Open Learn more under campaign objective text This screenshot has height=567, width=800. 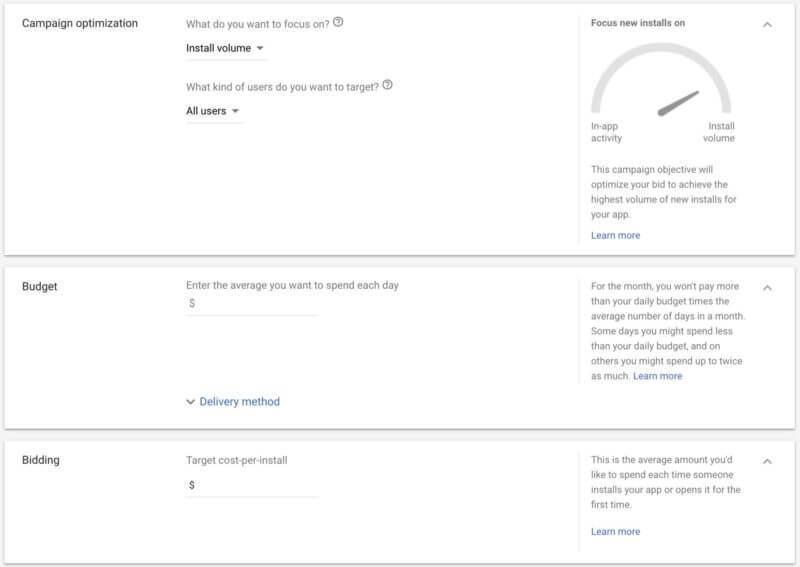click(615, 235)
